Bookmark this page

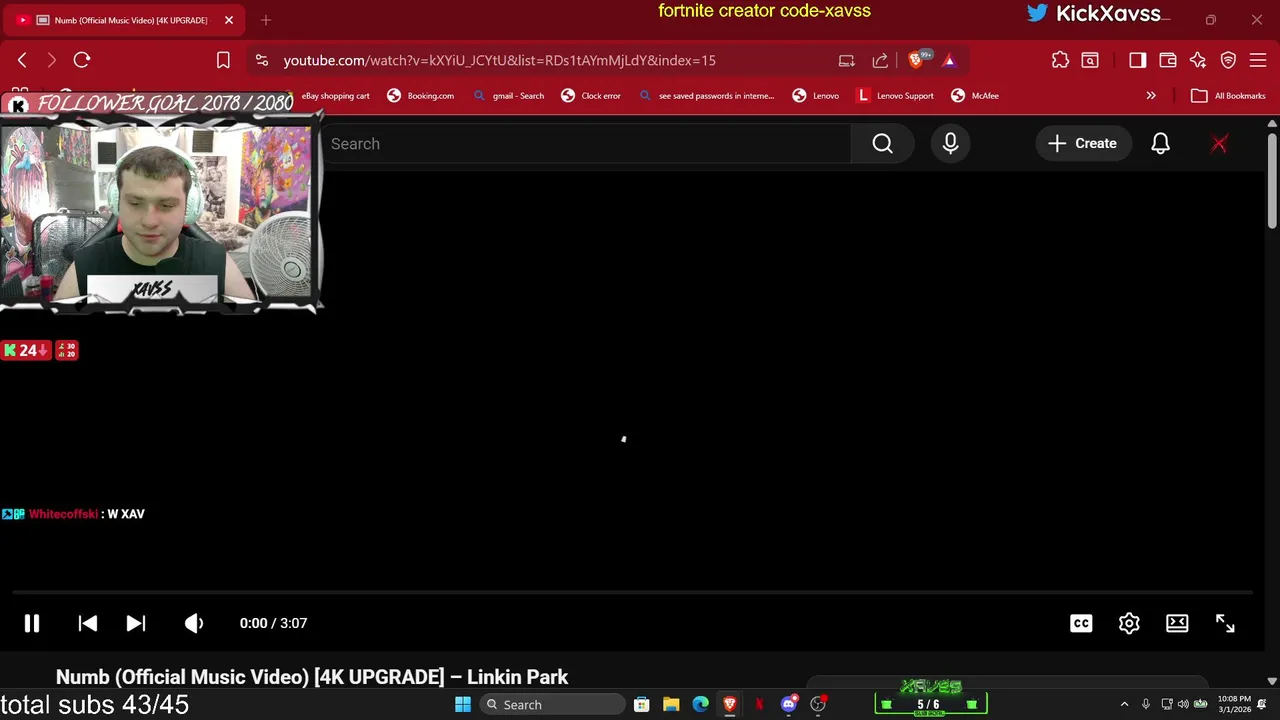[x=223, y=60]
